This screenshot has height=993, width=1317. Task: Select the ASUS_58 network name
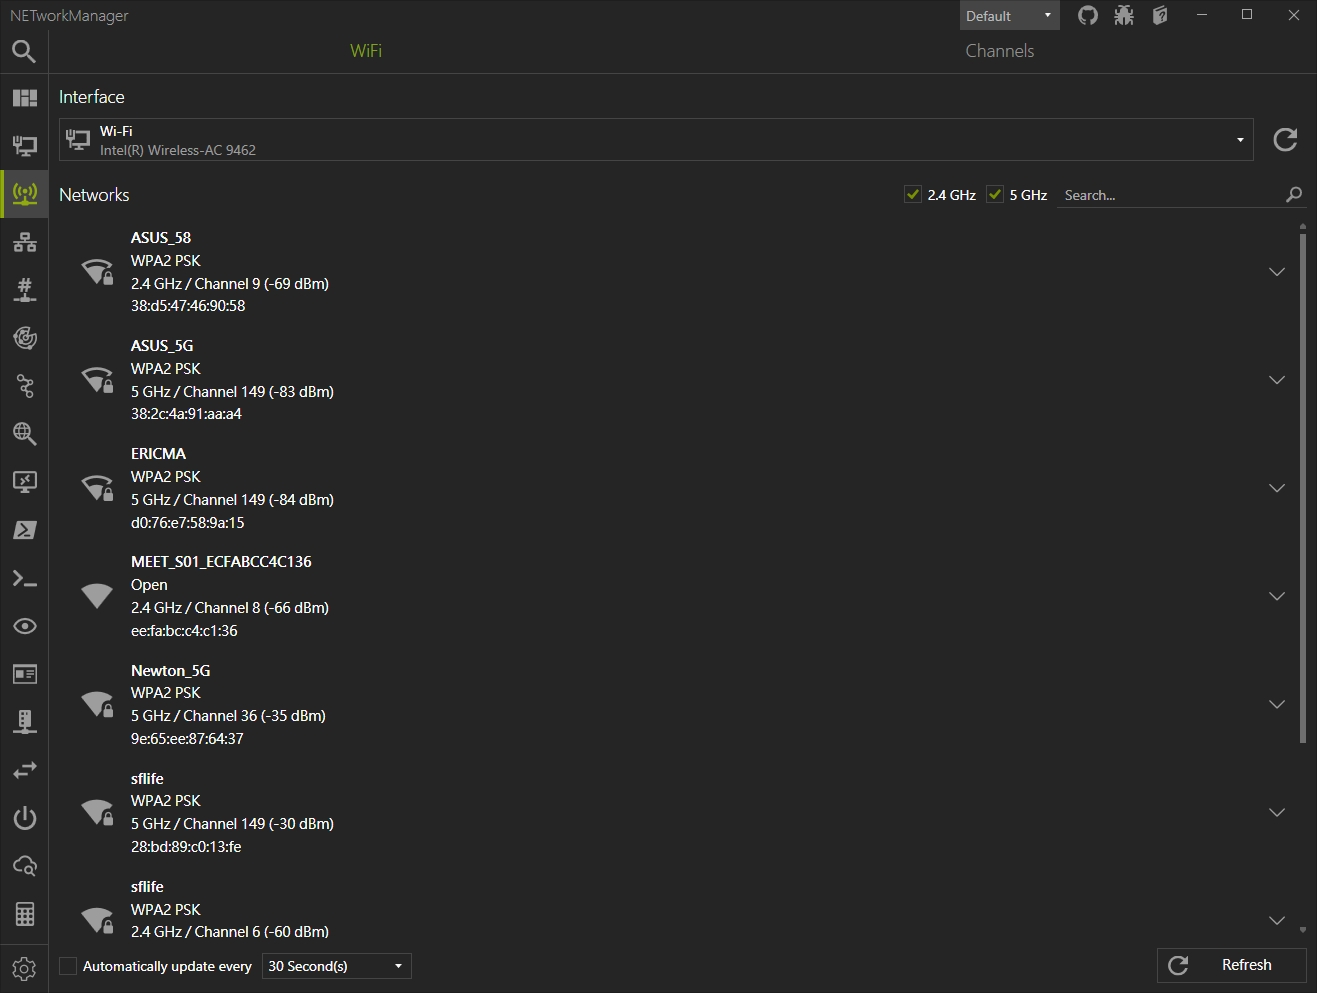click(x=161, y=237)
